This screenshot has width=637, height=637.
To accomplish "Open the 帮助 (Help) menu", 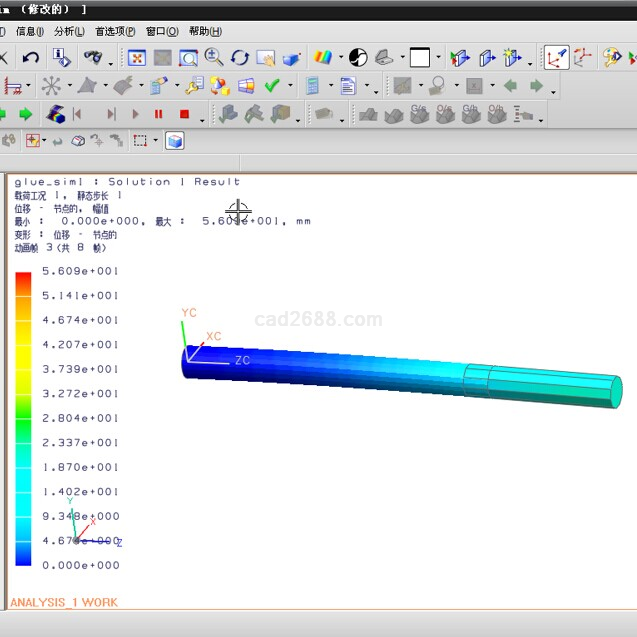I will (205, 31).
